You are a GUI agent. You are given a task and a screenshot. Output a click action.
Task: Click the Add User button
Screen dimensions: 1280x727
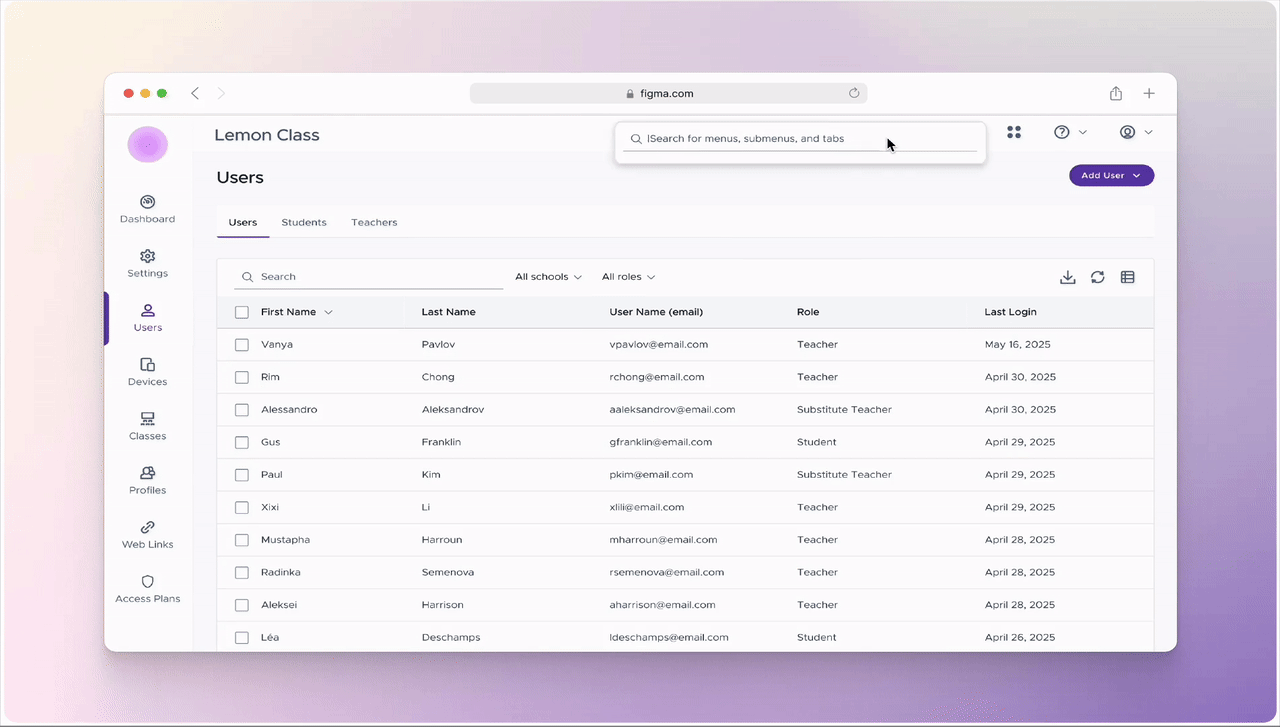(1111, 175)
